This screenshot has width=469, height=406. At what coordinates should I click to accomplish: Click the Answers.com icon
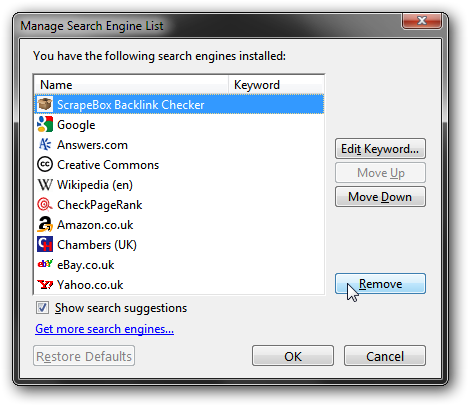click(x=45, y=144)
